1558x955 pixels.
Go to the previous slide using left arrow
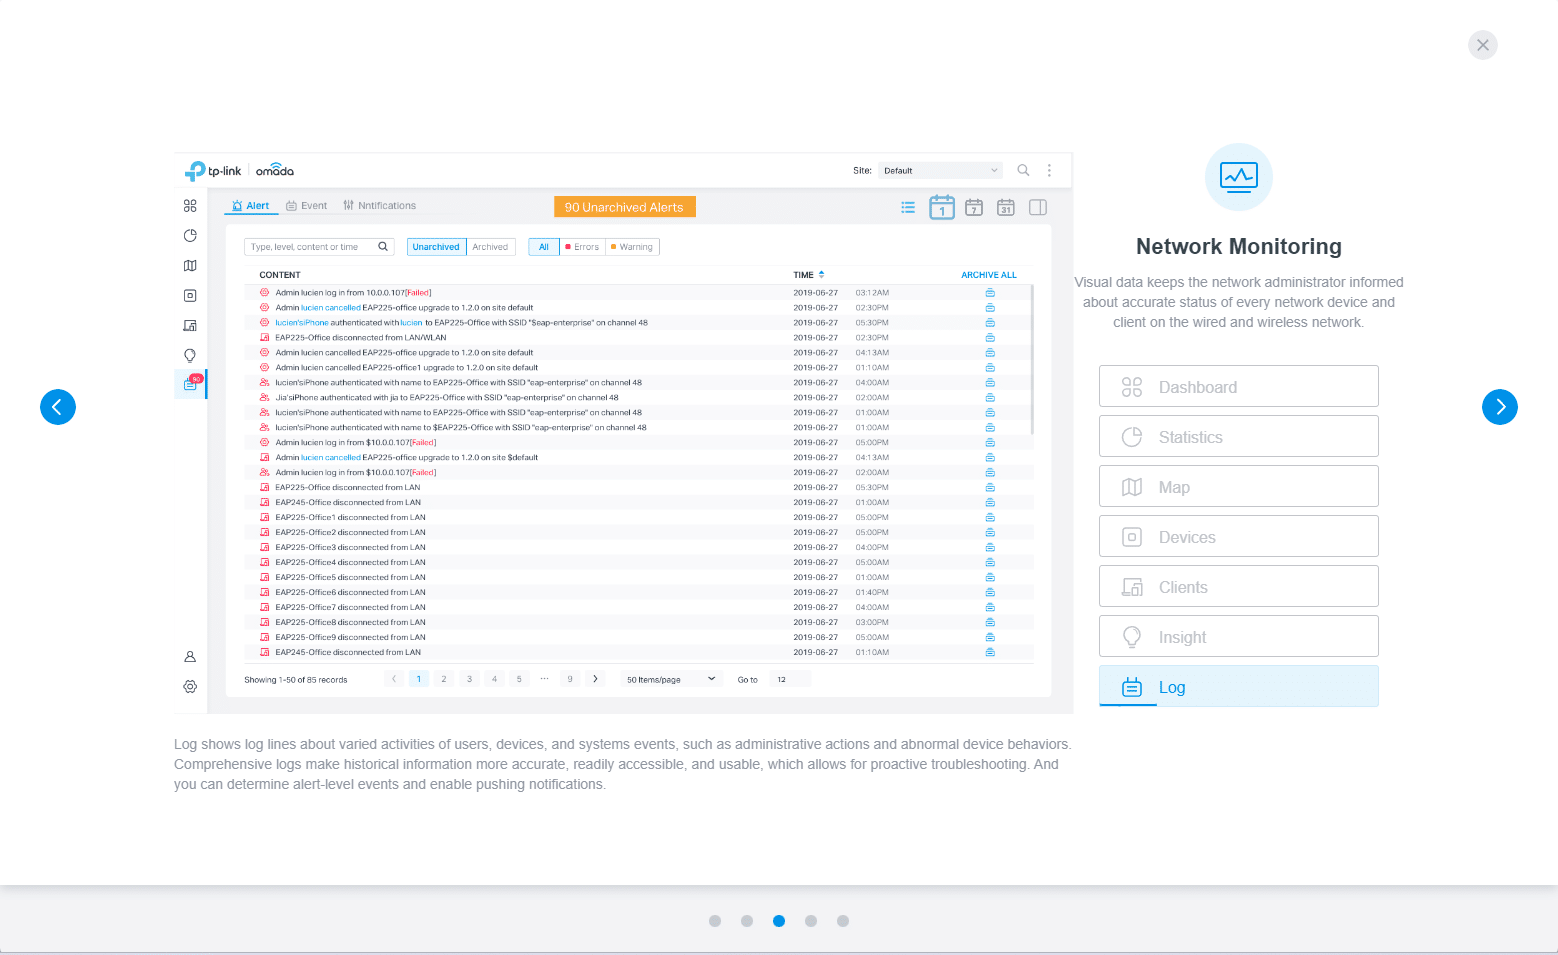[x=58, y=407]
